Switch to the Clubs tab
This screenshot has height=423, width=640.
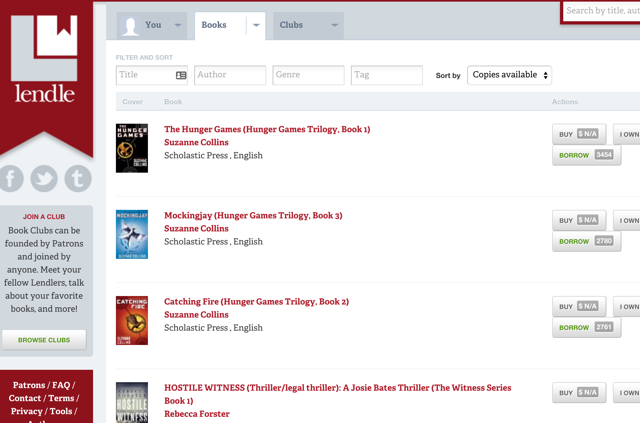click(308, 26)
